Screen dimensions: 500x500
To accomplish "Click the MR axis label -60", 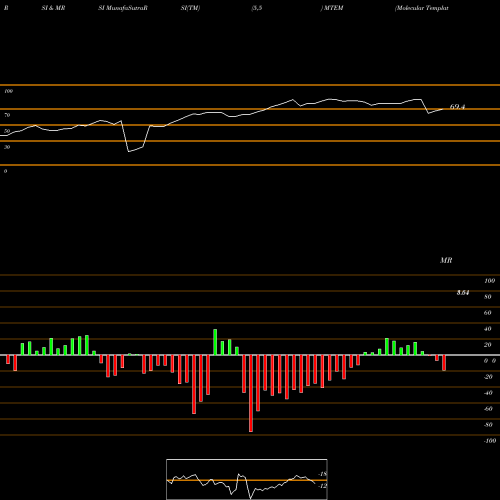I will point(488,409).
